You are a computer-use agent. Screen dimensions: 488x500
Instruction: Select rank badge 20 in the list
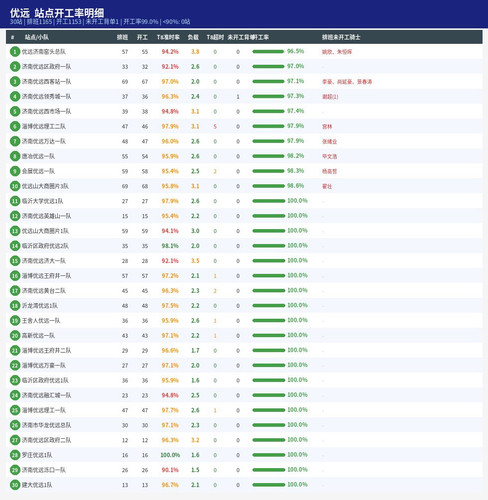[x=15, y=335]
